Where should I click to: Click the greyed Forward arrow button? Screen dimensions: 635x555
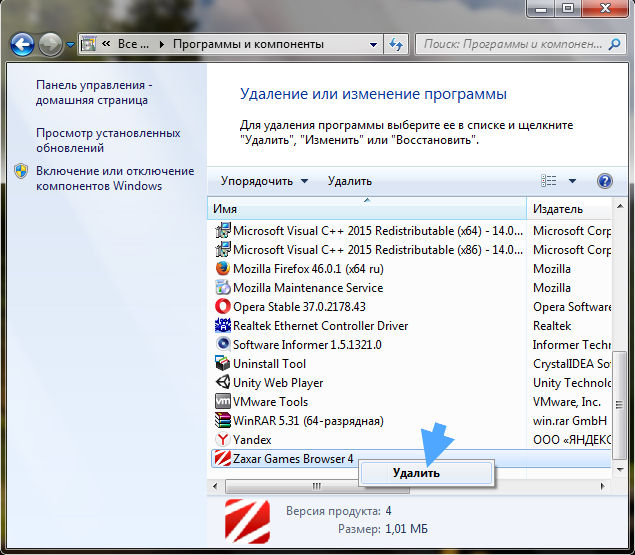click(50, 44)
